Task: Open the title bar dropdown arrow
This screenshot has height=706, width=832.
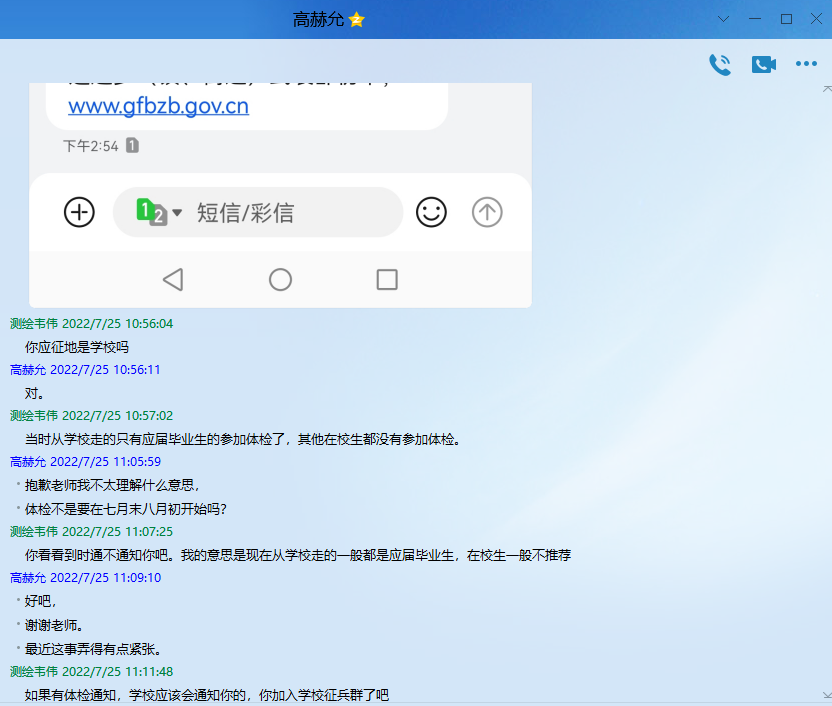Action: [x=724, y=19]
